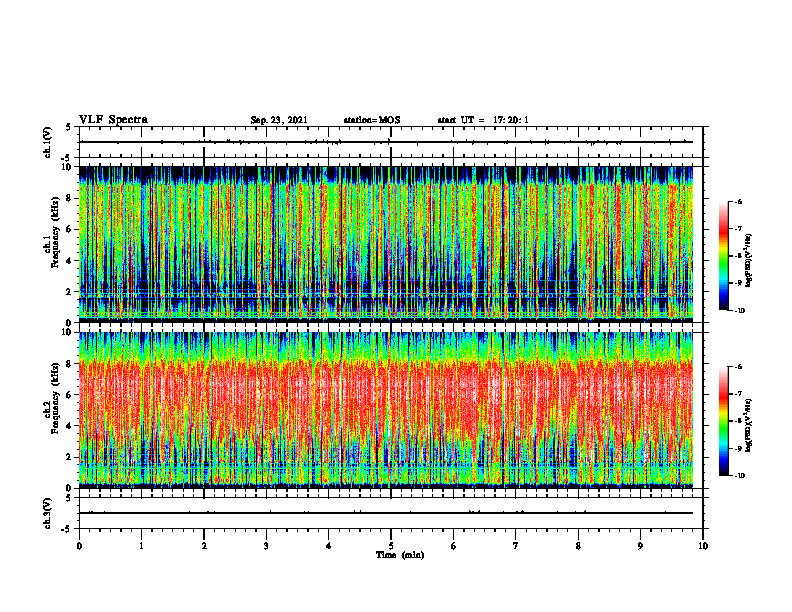Click the ch.2 colorbar "-6" label
The image size is (792, 612).
pos(739,367)
